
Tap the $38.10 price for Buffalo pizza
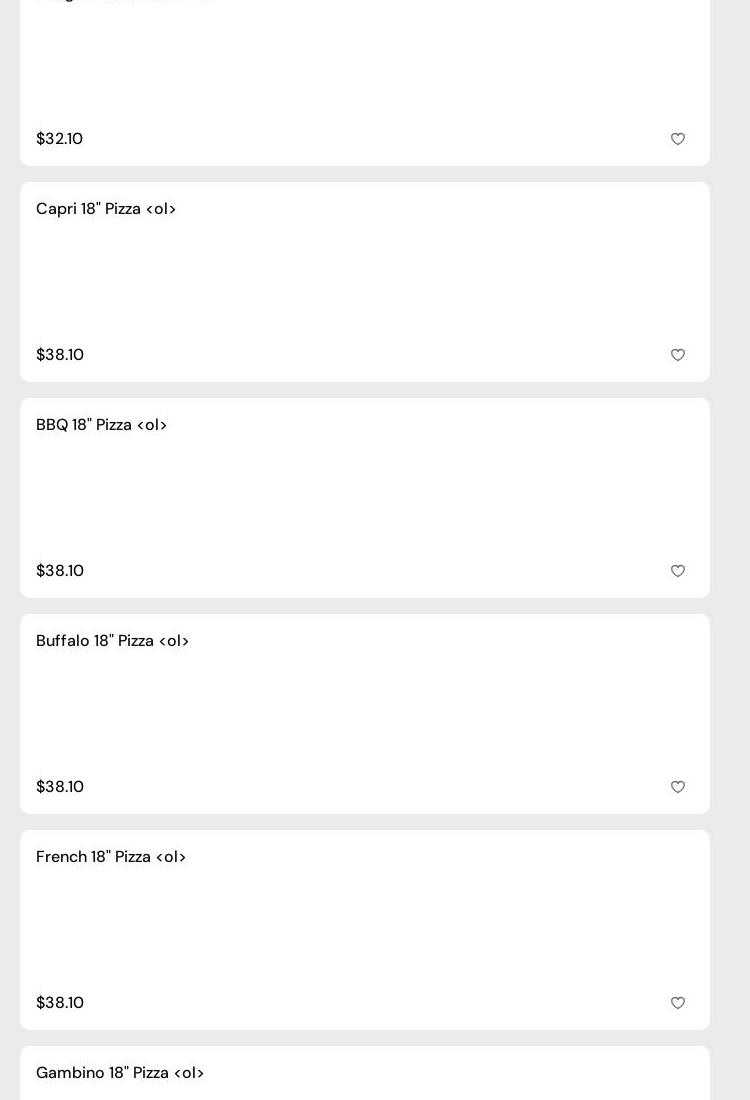pyautogui.click(x=60, y=787)
